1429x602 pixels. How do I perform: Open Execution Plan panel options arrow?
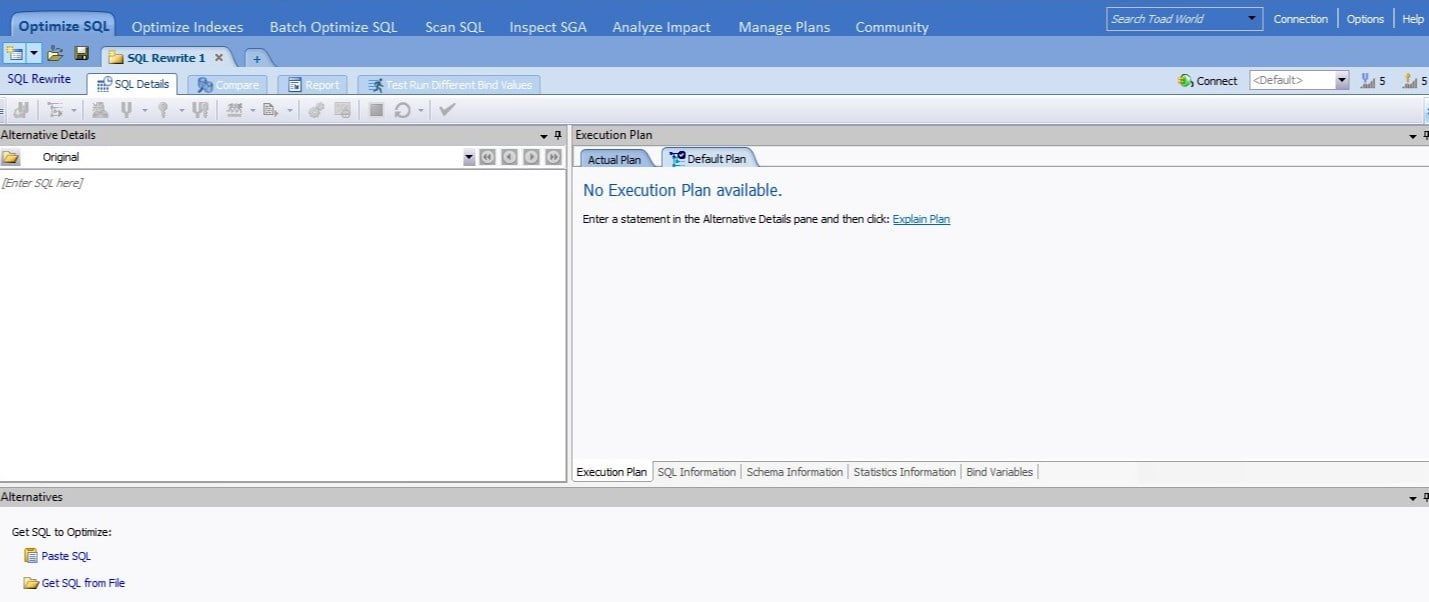(x=1413, y=135)
